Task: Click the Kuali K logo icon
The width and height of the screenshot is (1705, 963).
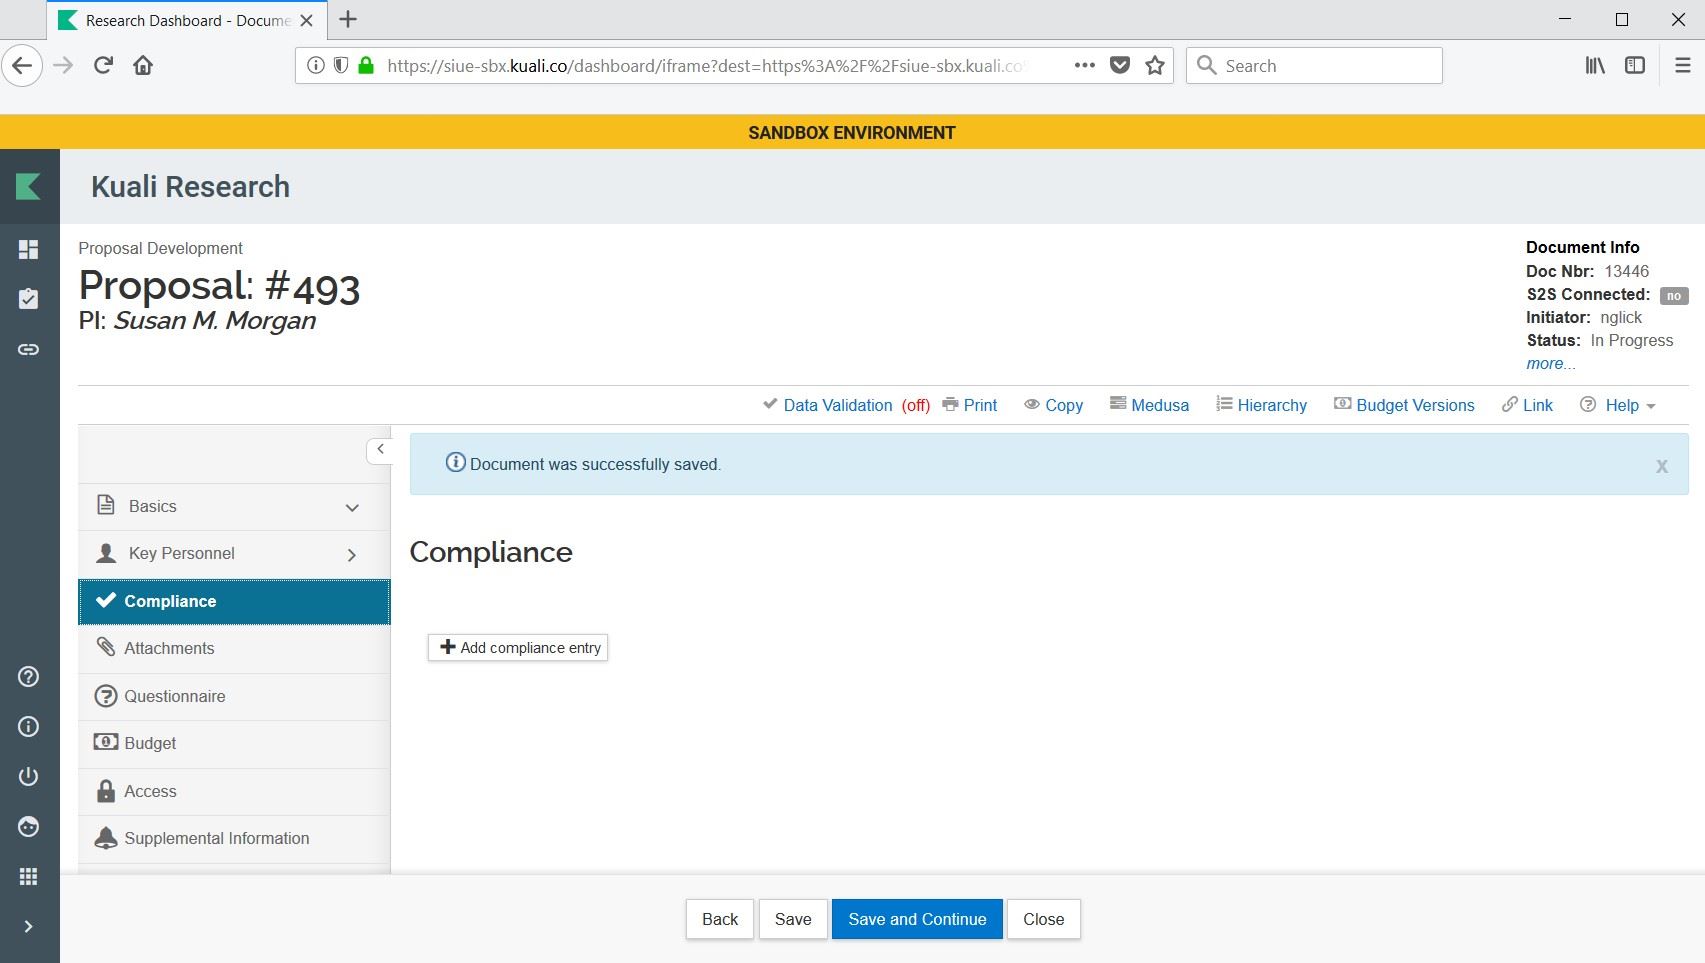Action: click(28, 186)
